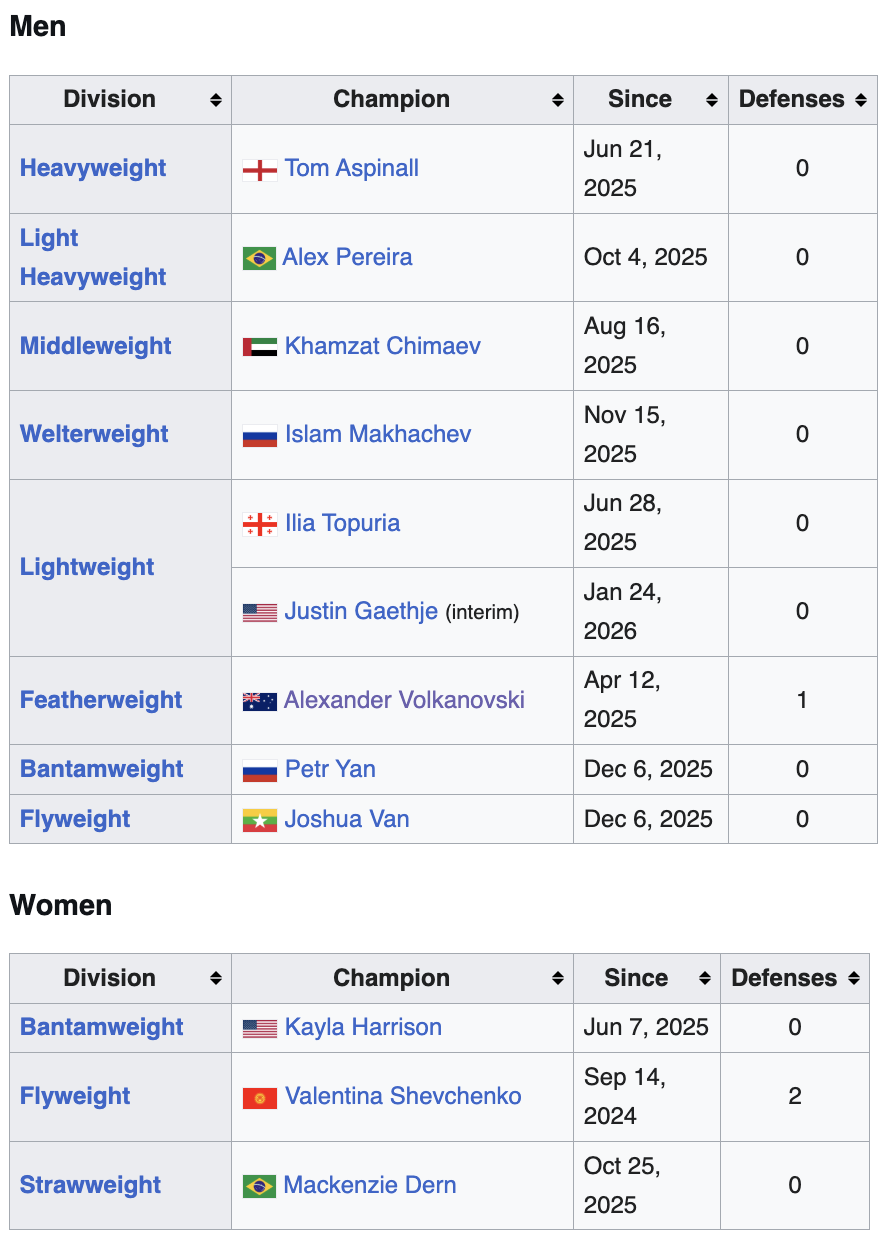The height and width of the screenshot is (1248, 878).
Task: Sort men's table by Champion column
Action: click(x=557, y=100)
